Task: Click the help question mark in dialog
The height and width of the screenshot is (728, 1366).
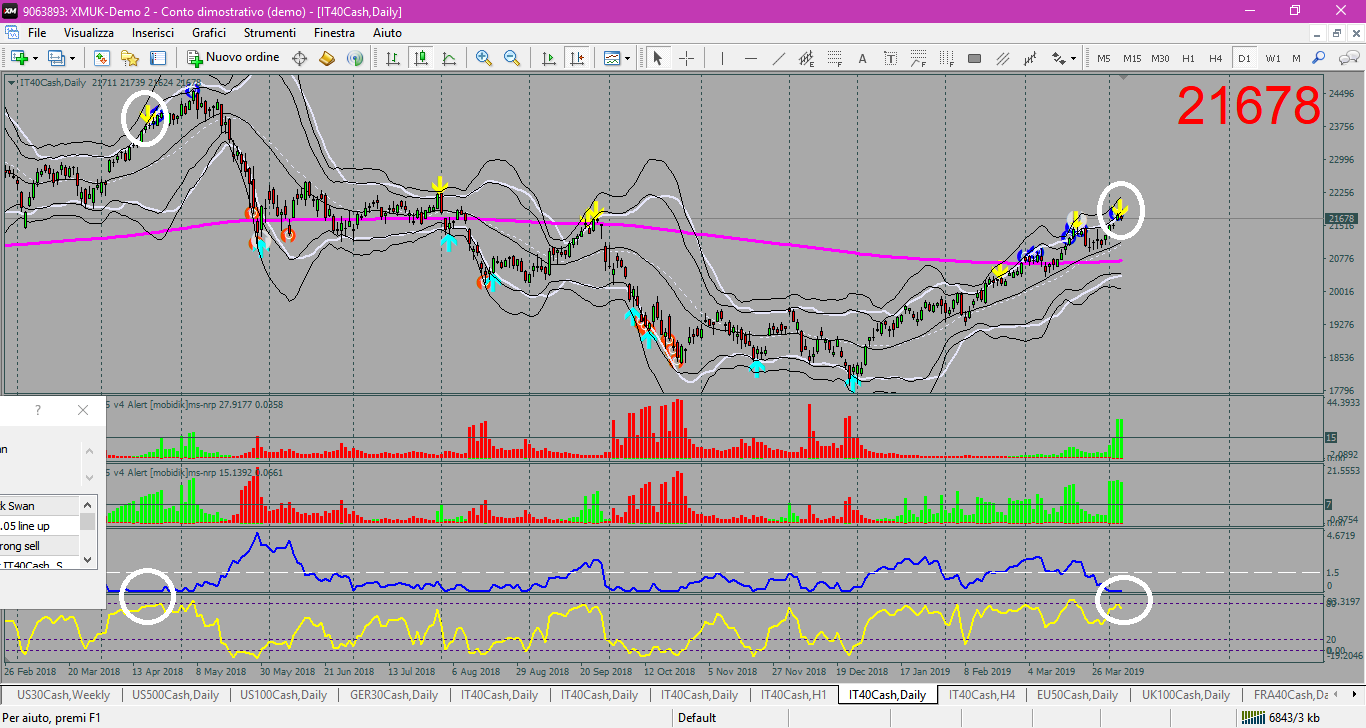Action: 38,410
